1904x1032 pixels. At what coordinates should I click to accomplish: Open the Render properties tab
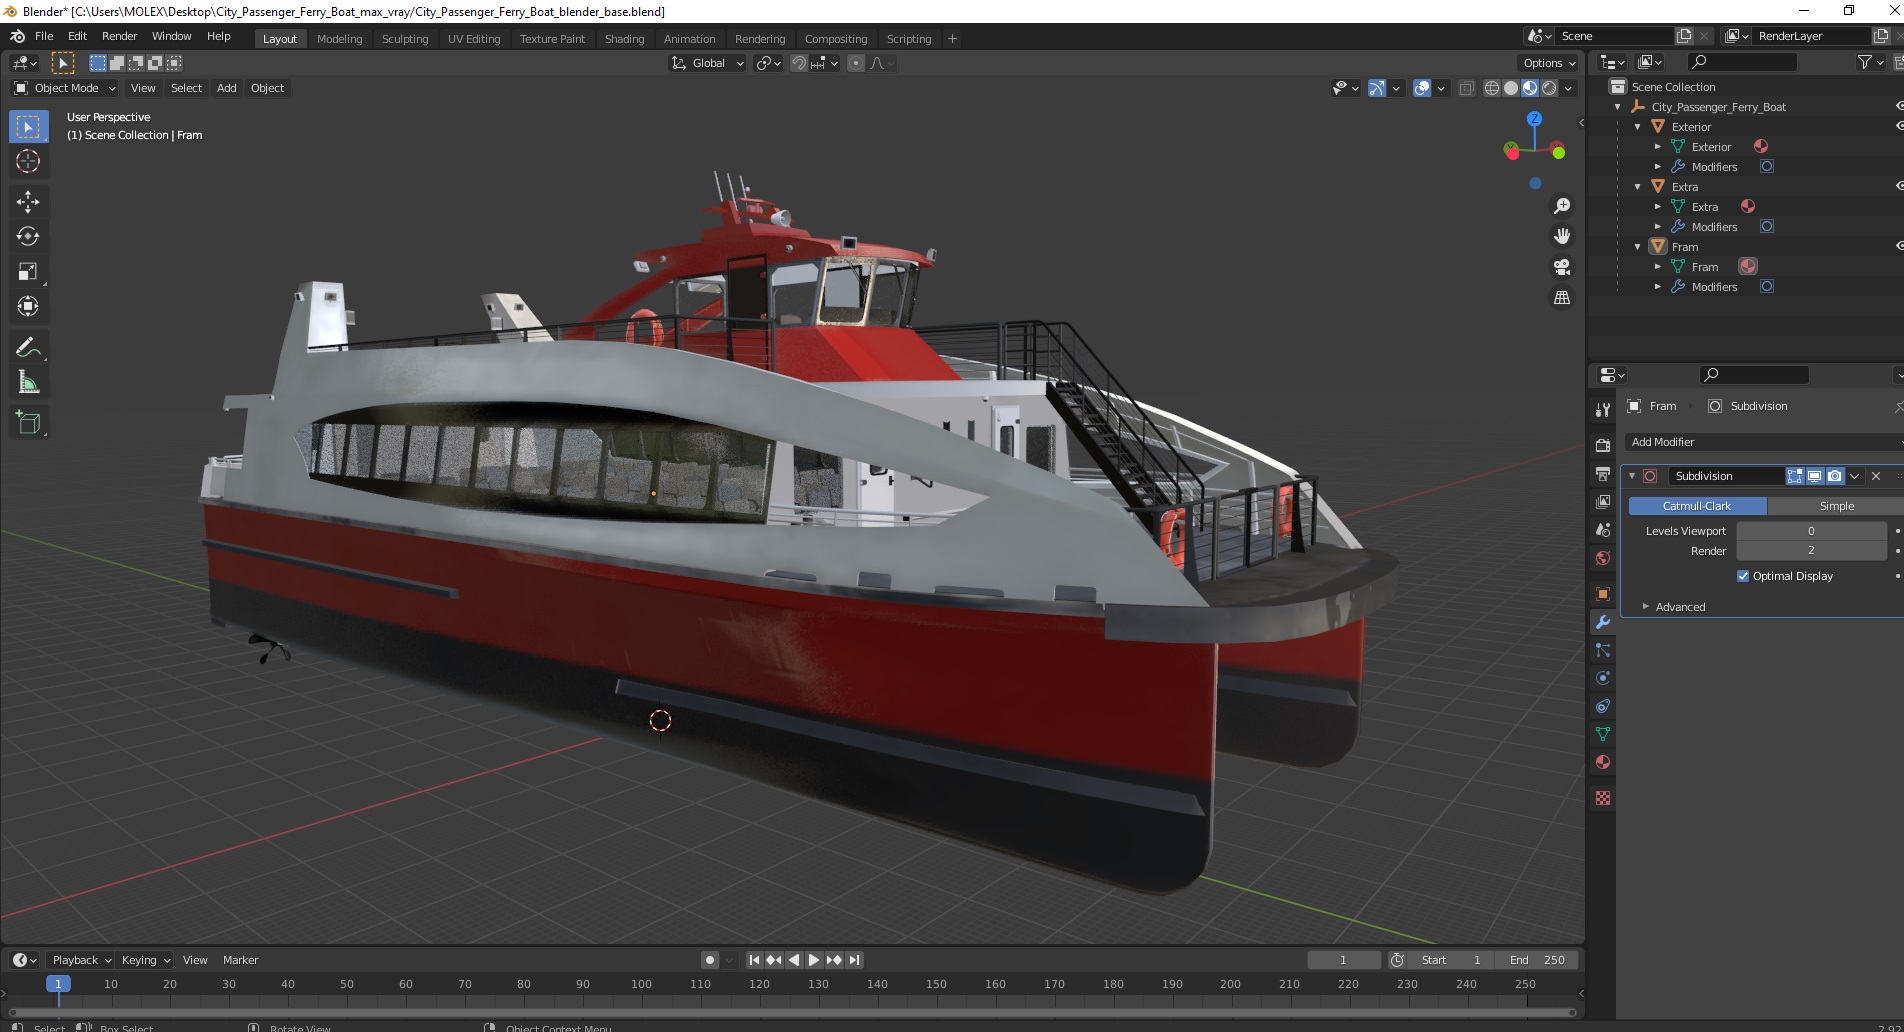pos(1603,446)
